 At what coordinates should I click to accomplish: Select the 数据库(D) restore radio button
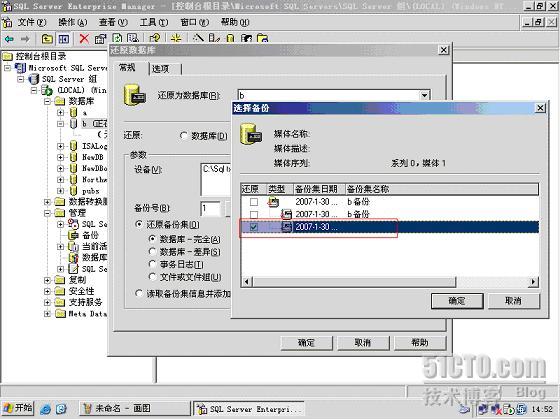coord(184,136)
